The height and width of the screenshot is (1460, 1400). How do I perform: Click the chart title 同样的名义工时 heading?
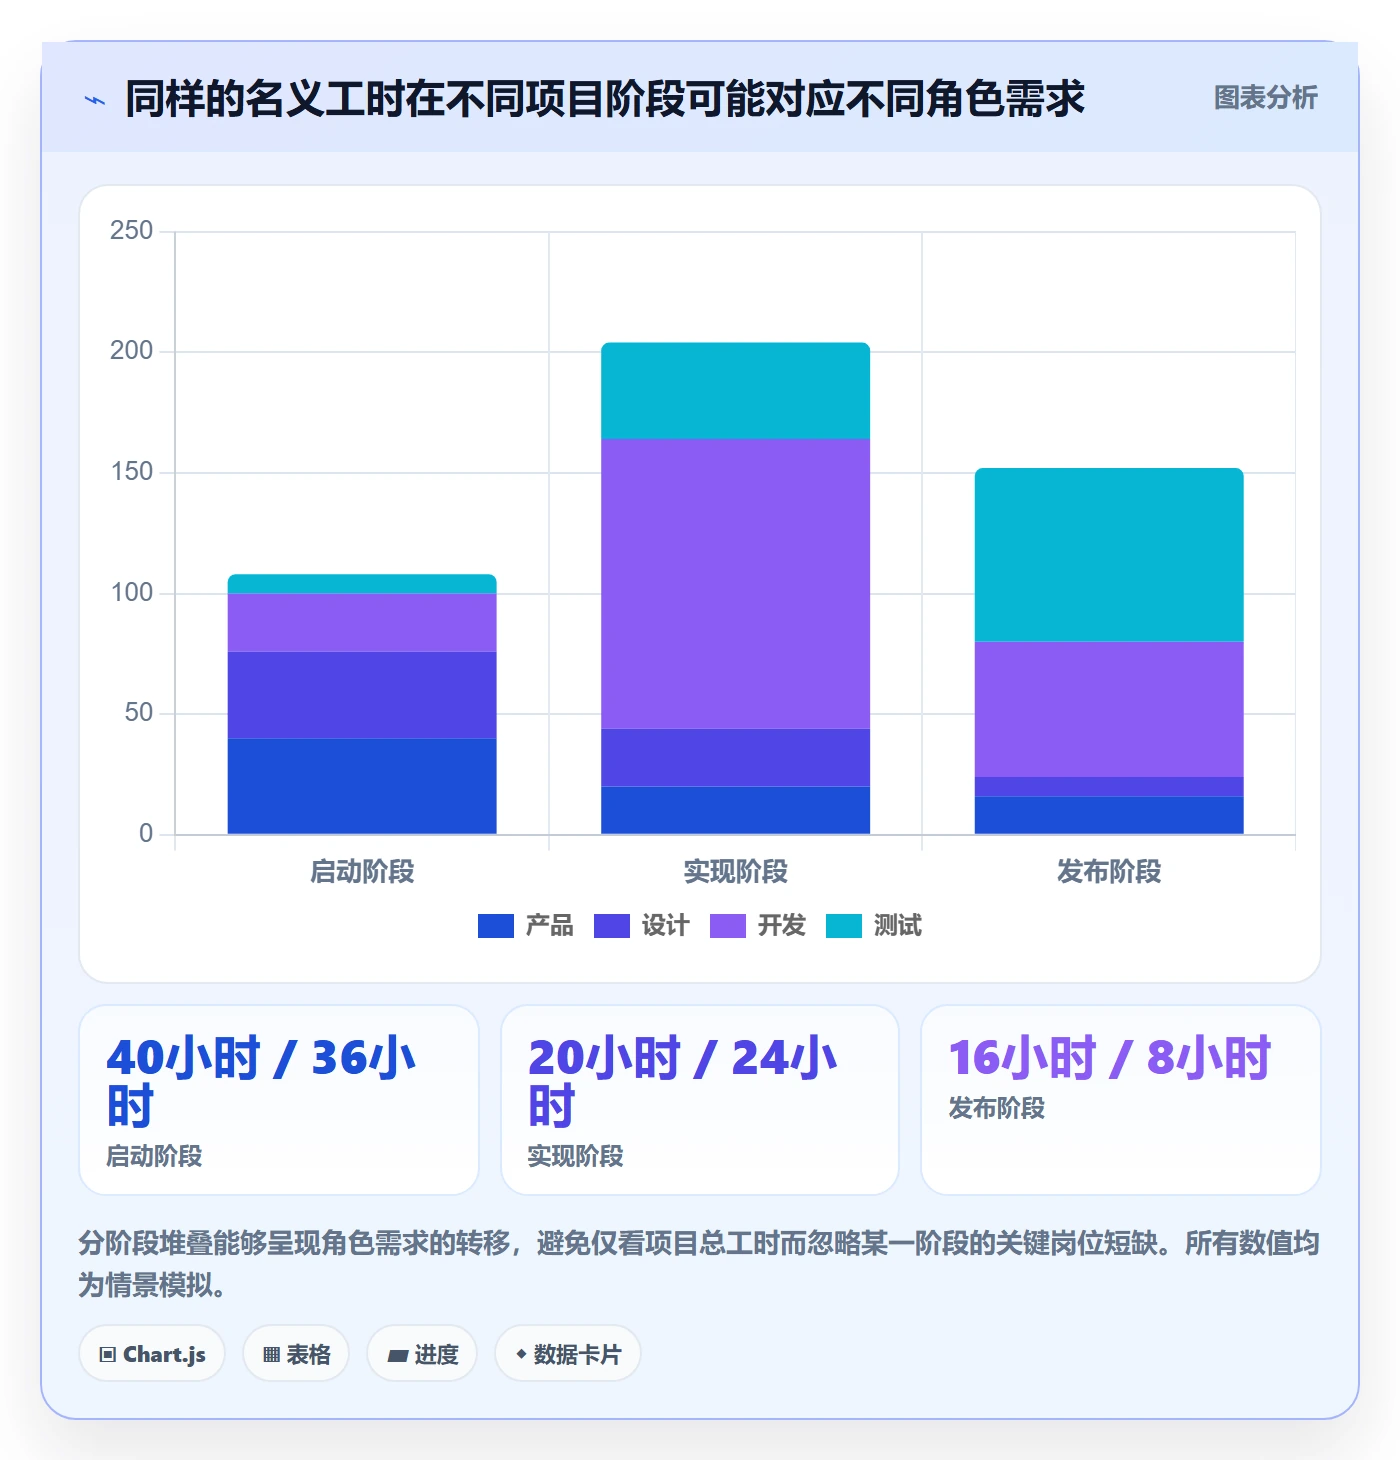605,99
